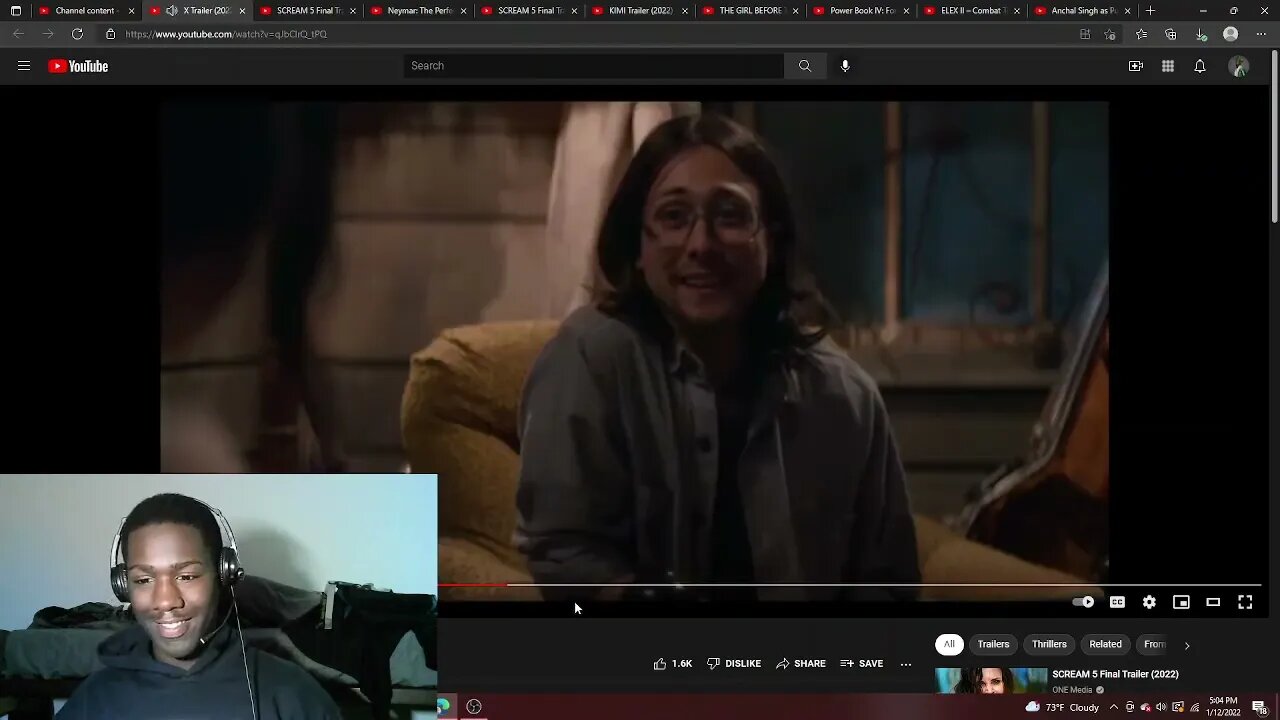Click the DISLIKE button

pyautogui.click(x=734, y=664)
